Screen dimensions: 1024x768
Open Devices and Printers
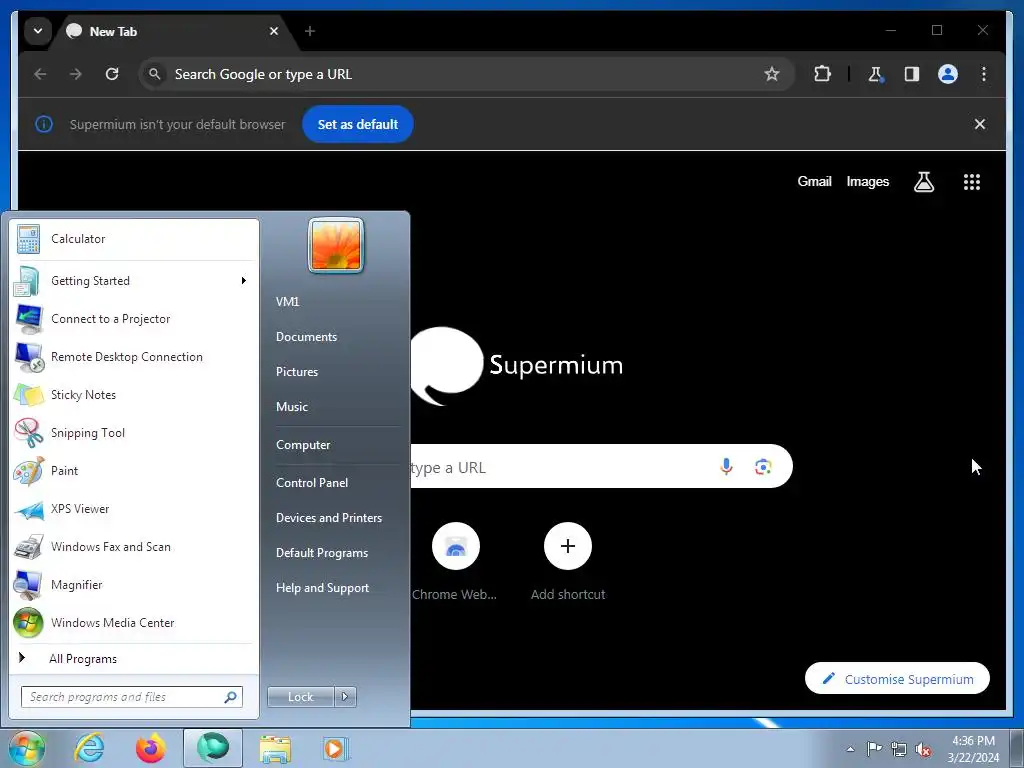pos(335,518)
